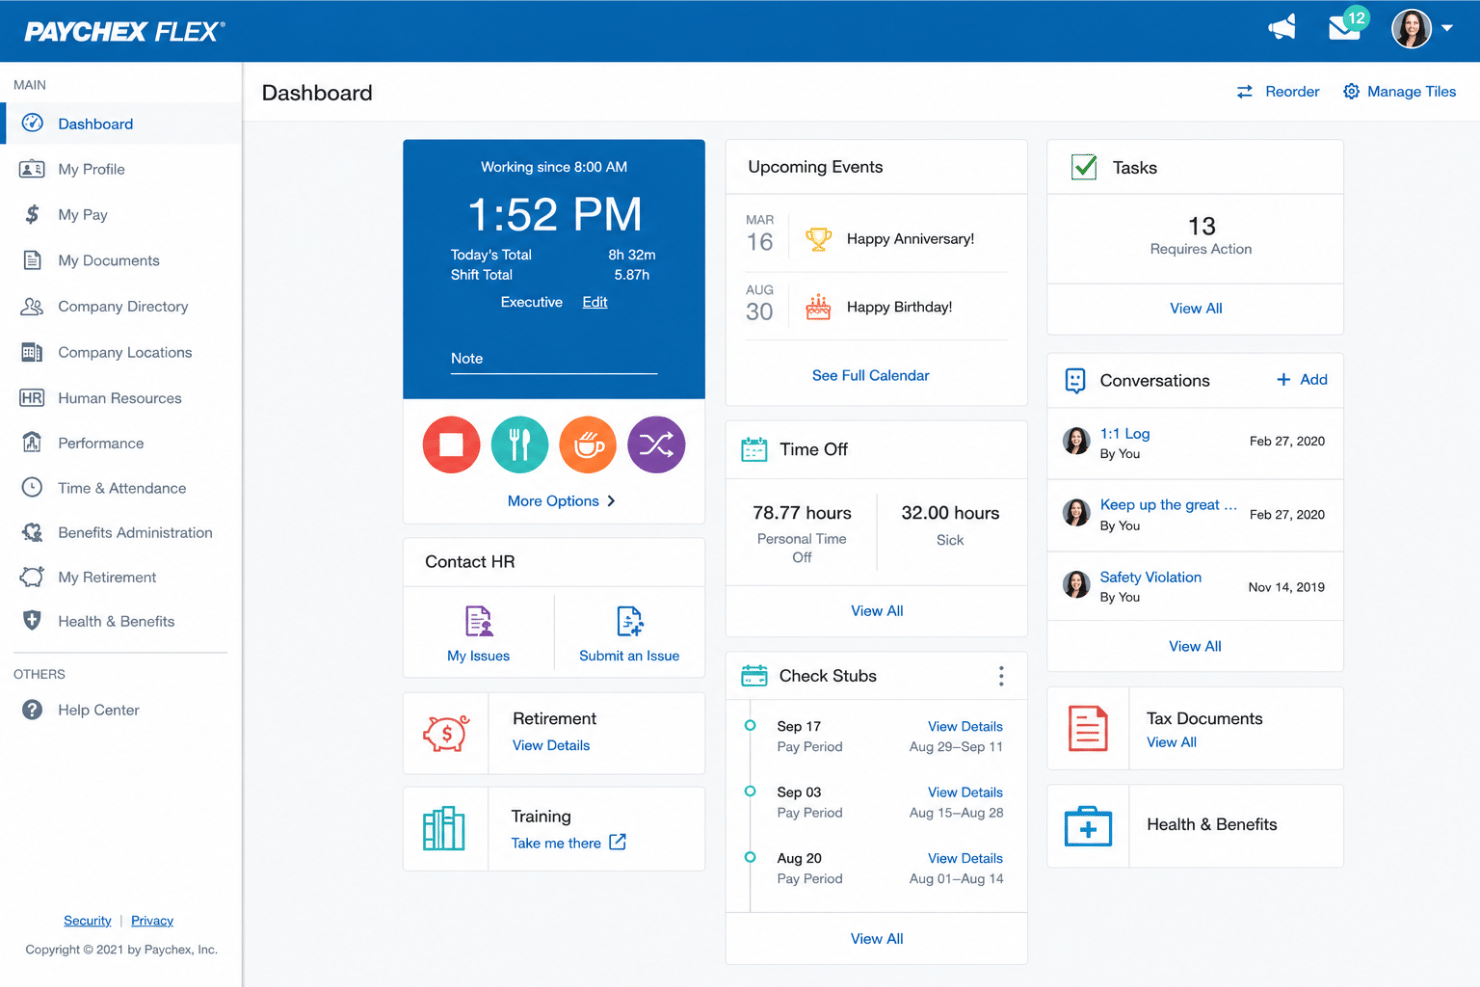The image size is (1480, 987).
Task: Open the mail inbox with 12 badge
Action: [1346, 26]
